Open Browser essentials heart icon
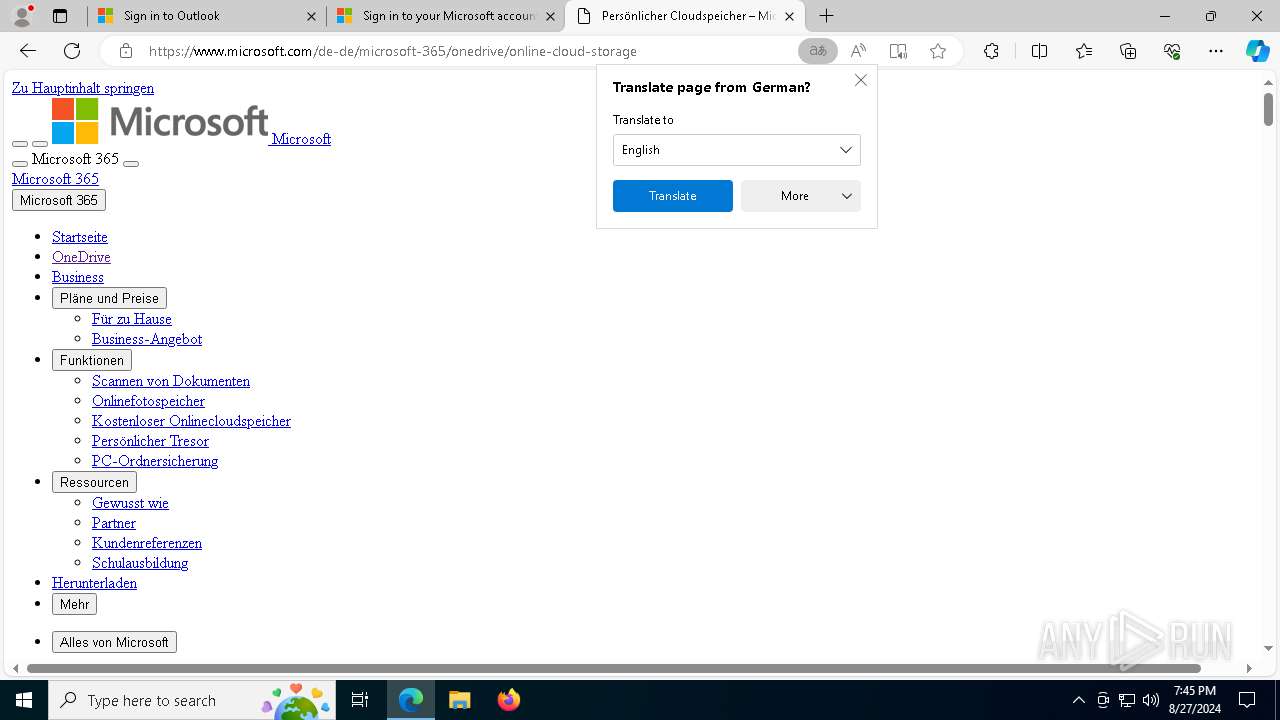This screenshot has width=1280, height=720. click(1172, 51)
